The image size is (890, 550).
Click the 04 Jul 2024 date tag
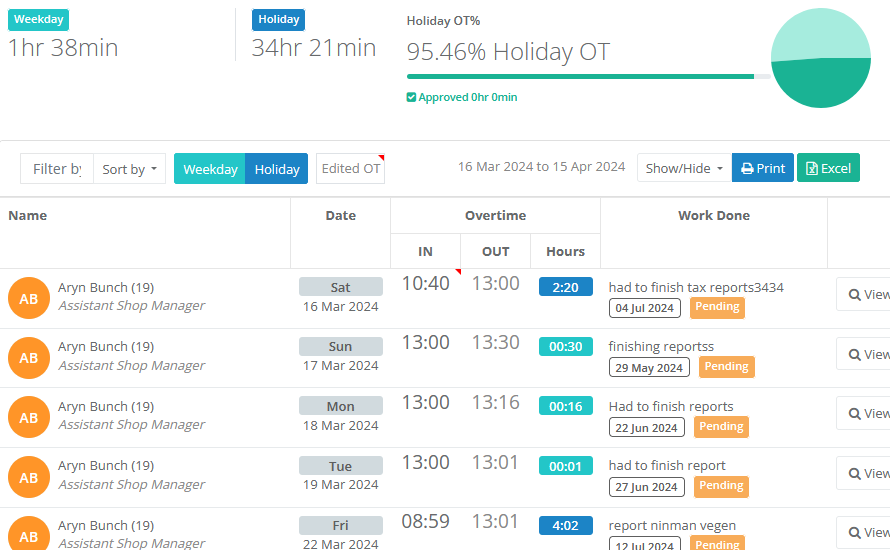(645, 308)
